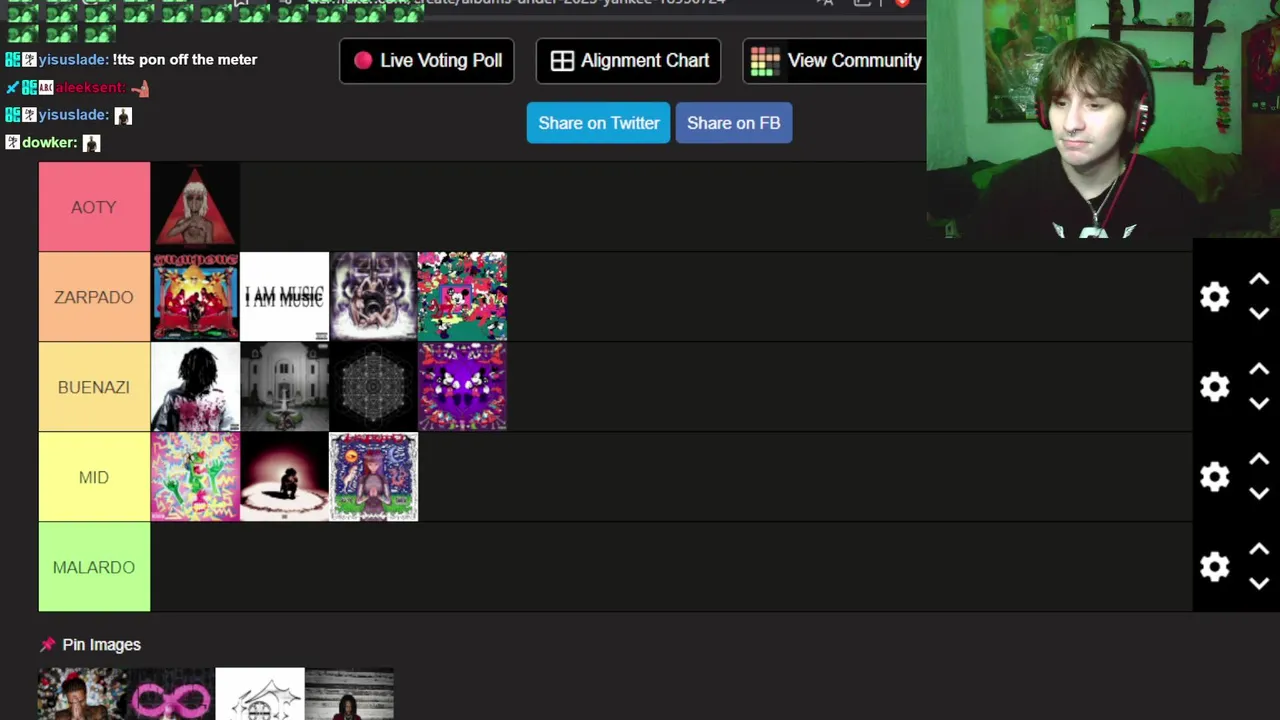This screenshot has height=720, width=1280.
Task: Select the red-glow crouching figure album
Action: point(284,477)
